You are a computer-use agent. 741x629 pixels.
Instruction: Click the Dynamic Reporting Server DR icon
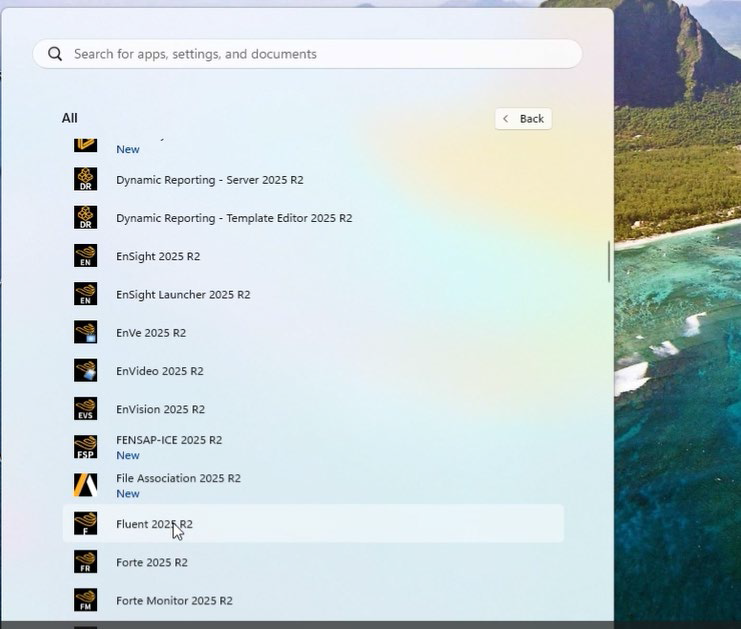[86, 180]
